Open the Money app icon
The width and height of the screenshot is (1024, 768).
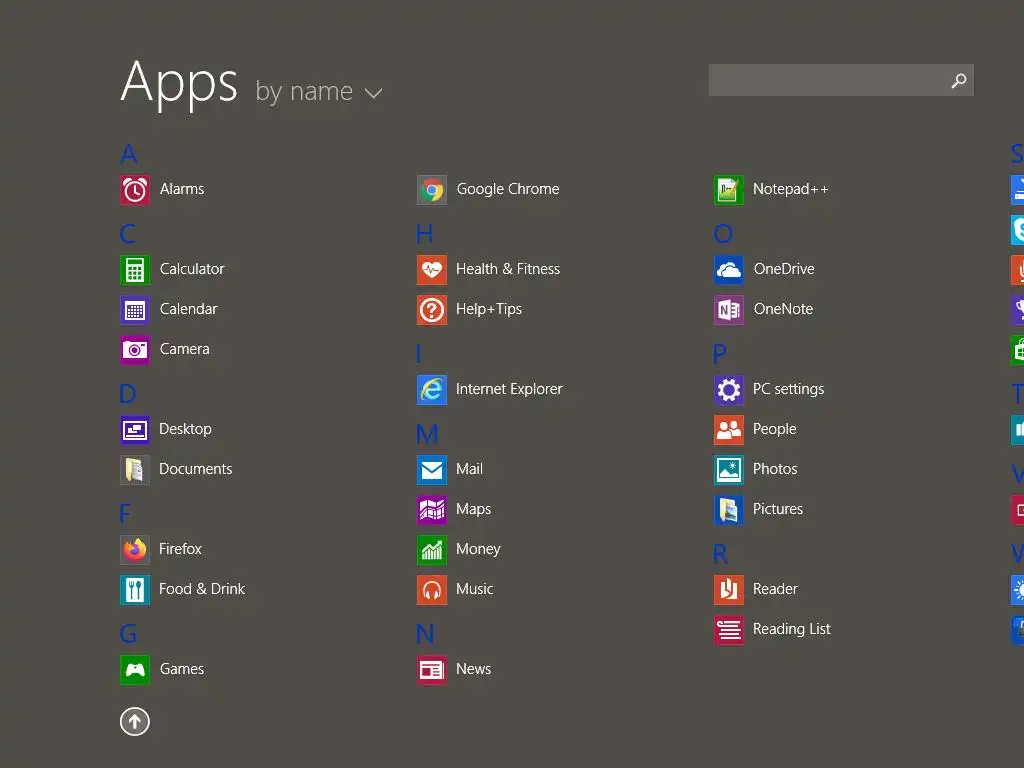click(432, 549)
